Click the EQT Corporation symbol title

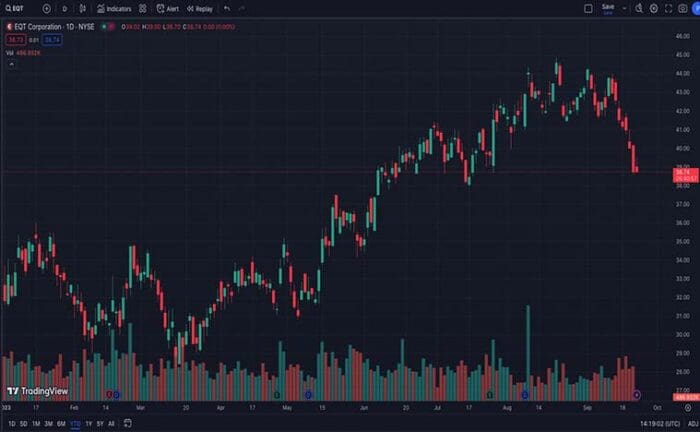(x=54, y=27)
